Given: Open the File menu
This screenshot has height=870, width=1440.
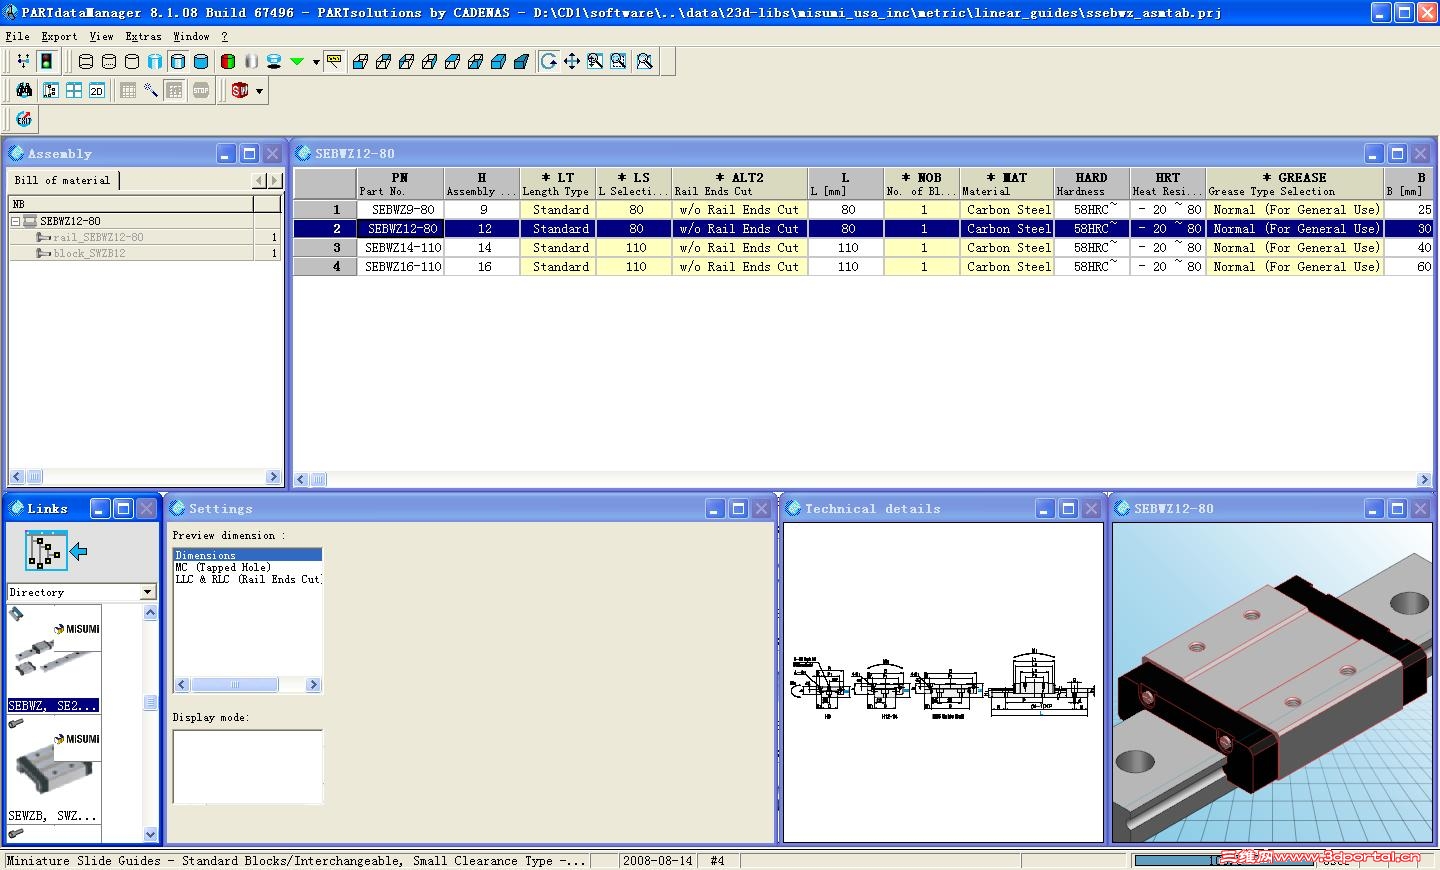Looking at the screenshot, I should pyautogui.click(x=17, y=36).
